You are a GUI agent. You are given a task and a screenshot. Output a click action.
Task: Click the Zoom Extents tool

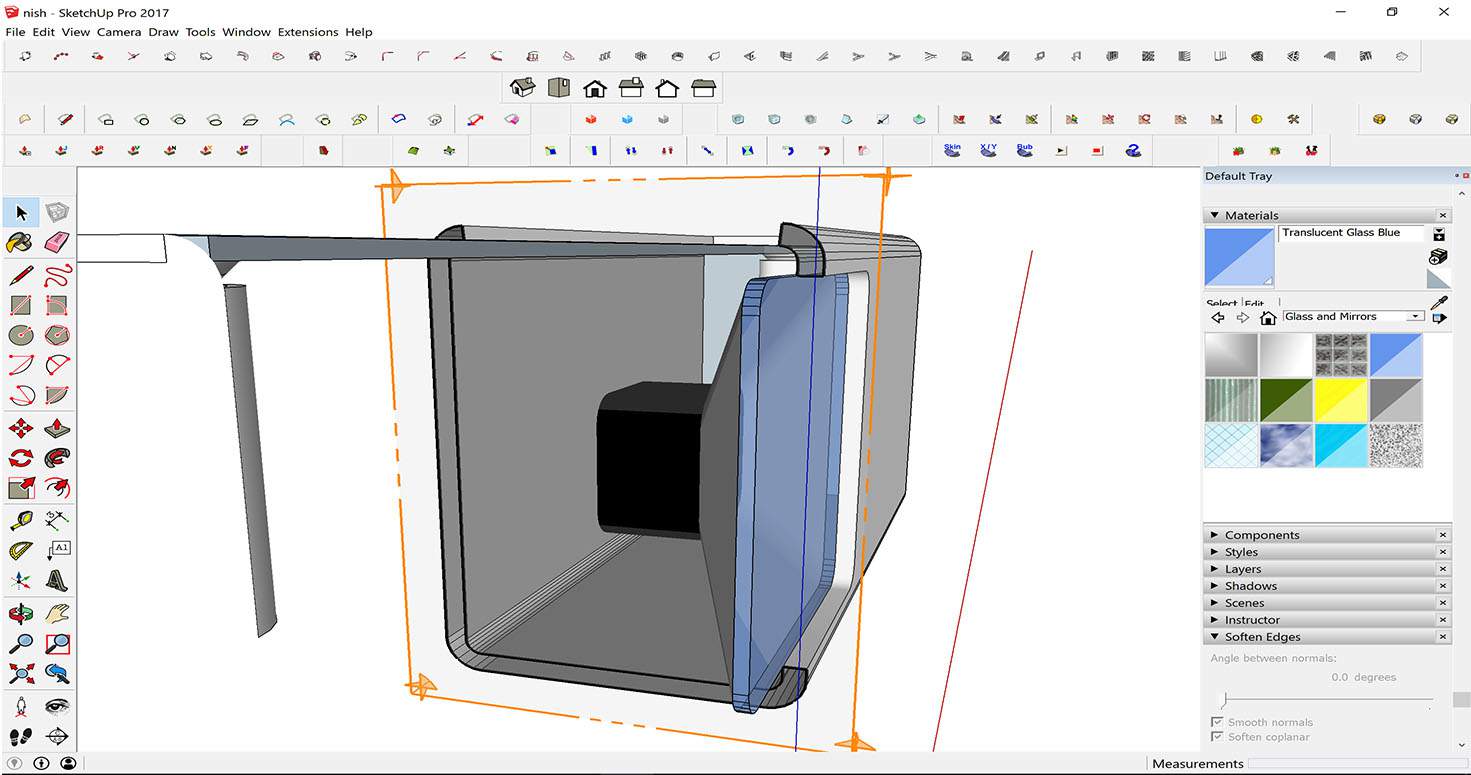point(21,673)
